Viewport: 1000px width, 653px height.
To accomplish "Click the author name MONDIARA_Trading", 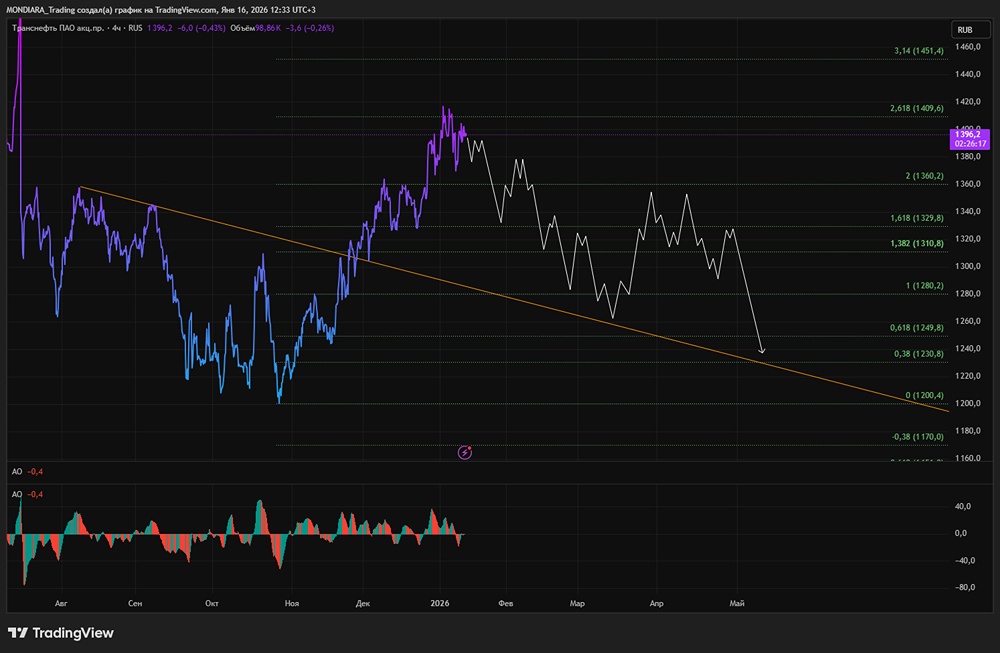I will [40, 10].
